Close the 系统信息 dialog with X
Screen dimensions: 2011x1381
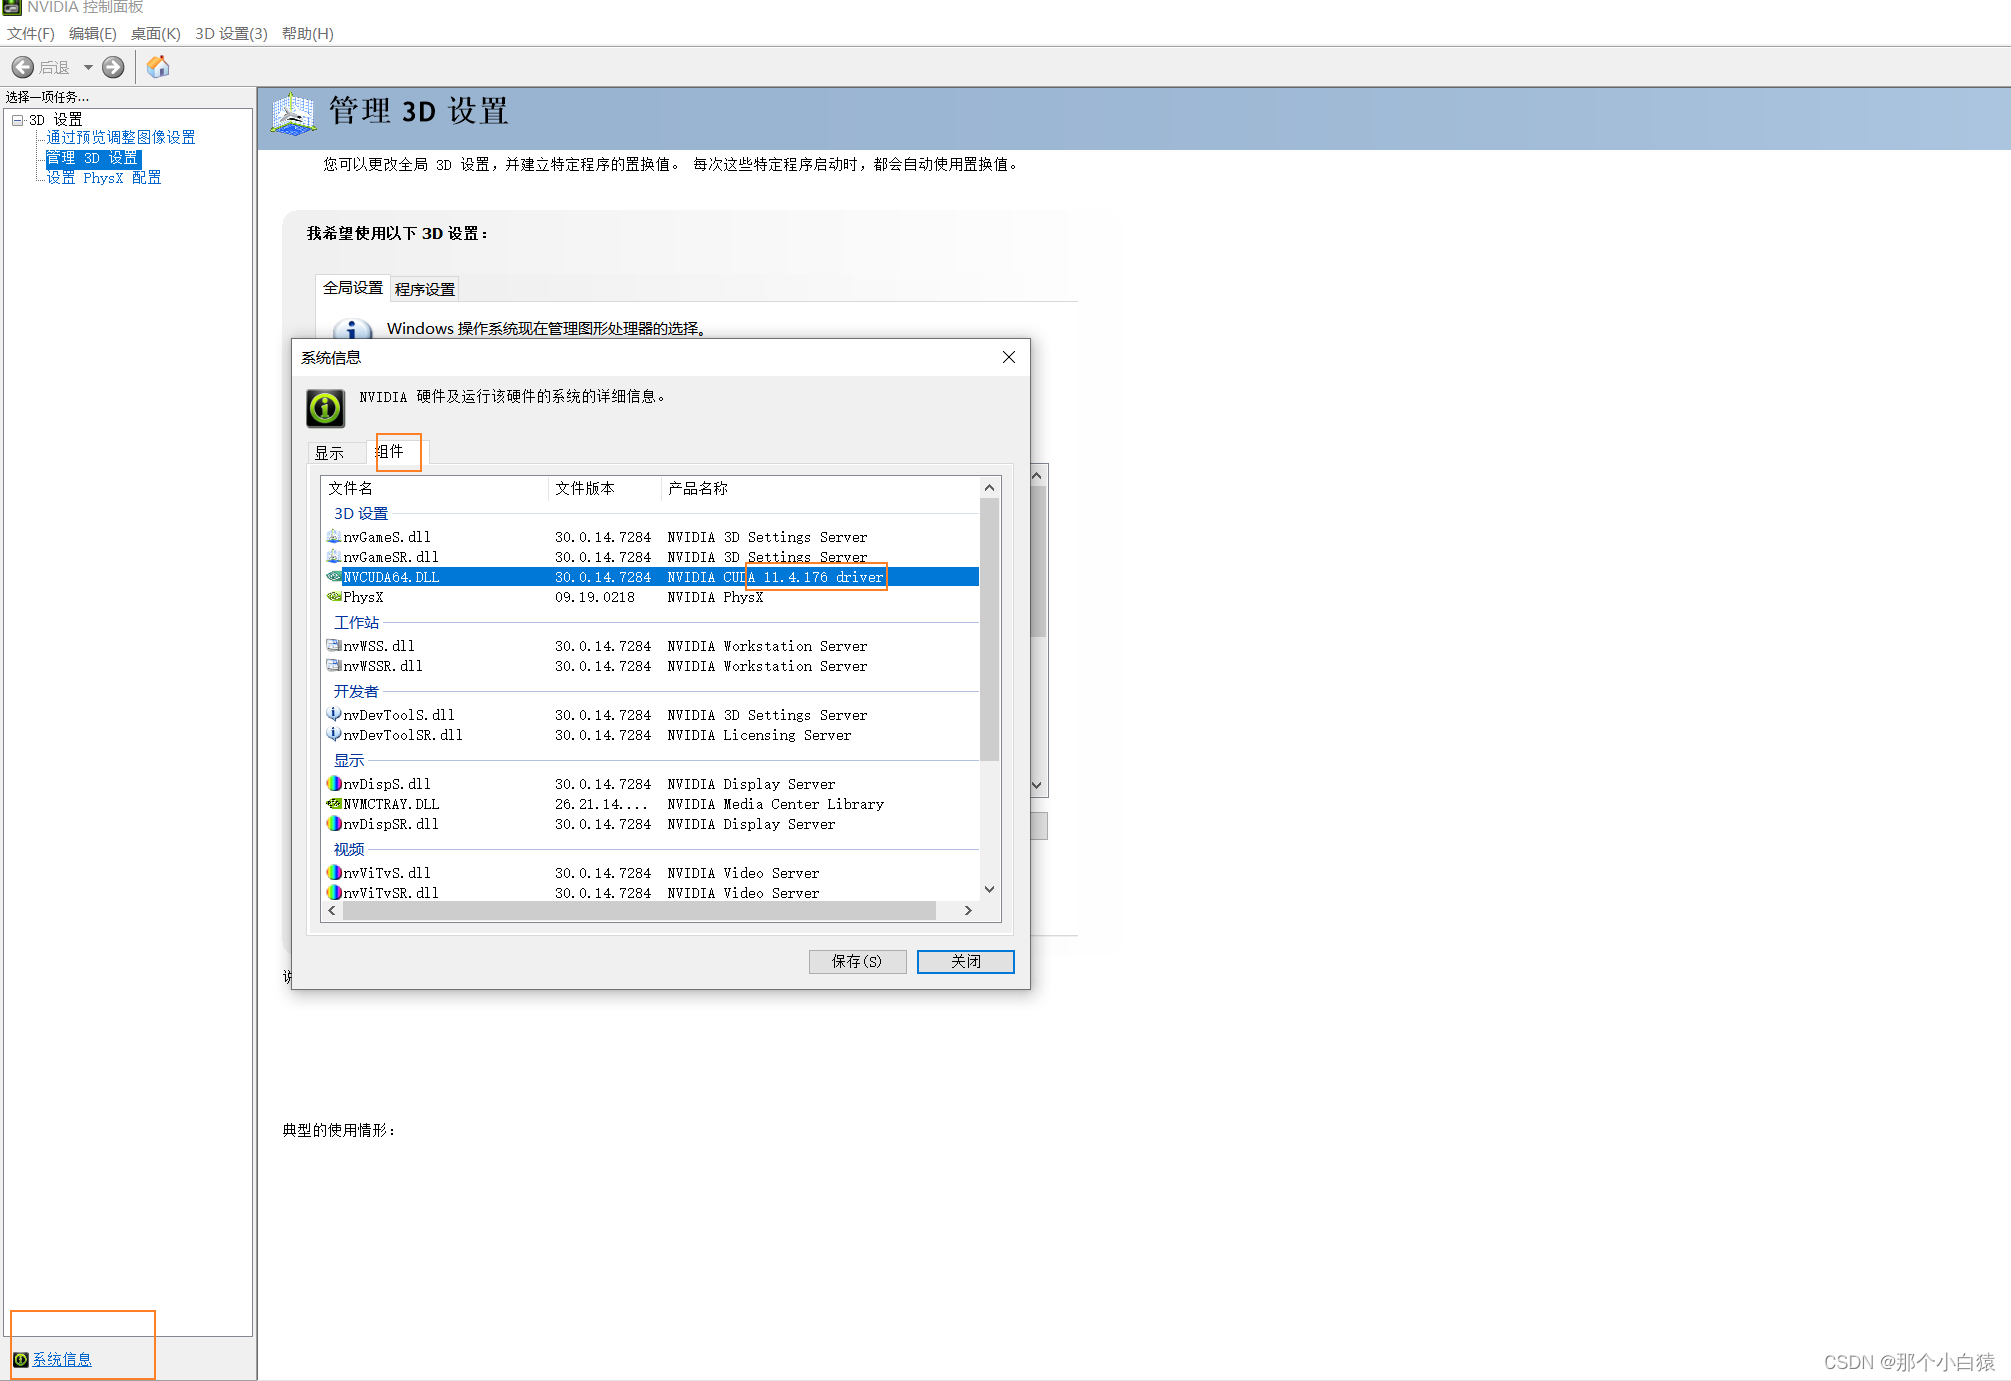click(1009, 357)
